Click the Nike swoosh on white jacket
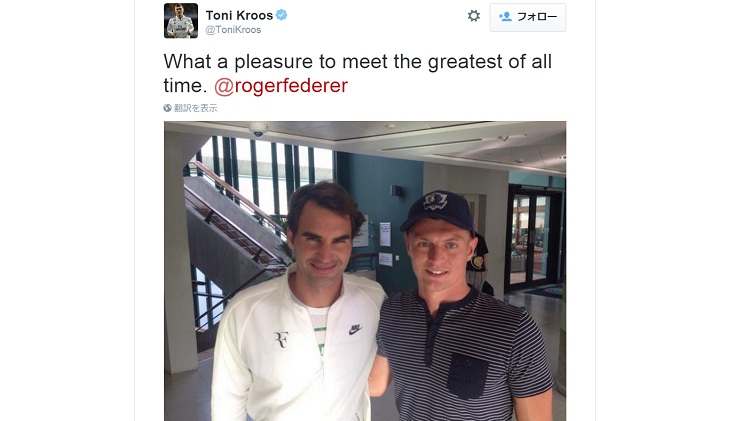This screenshot has width=750, height=421. [x=355, y=330]
